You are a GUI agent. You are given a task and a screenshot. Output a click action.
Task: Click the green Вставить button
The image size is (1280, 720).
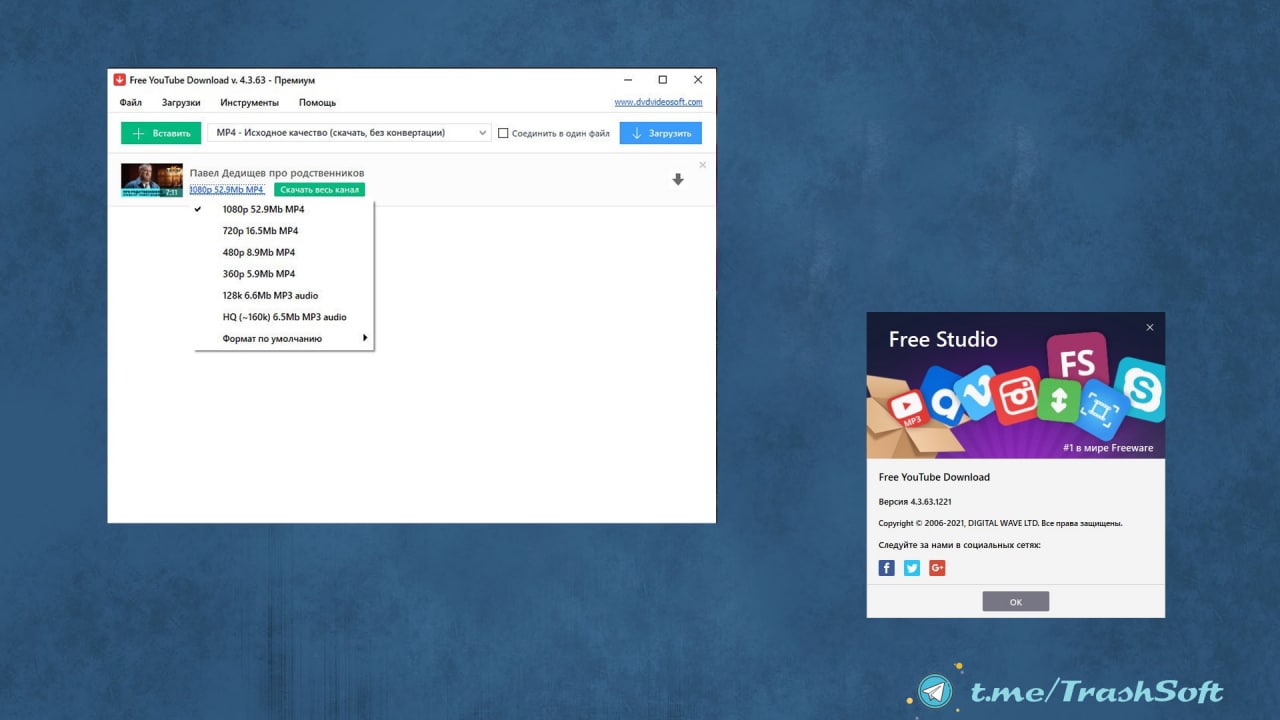(161, 133)
